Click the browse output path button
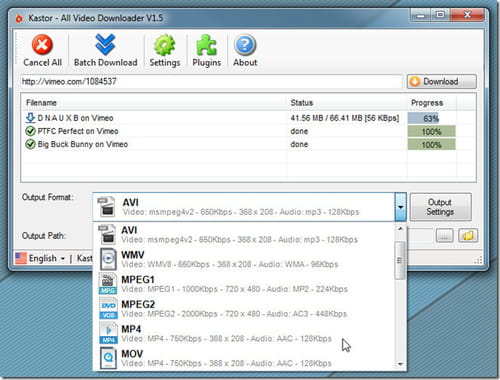 tap(444, 236)
